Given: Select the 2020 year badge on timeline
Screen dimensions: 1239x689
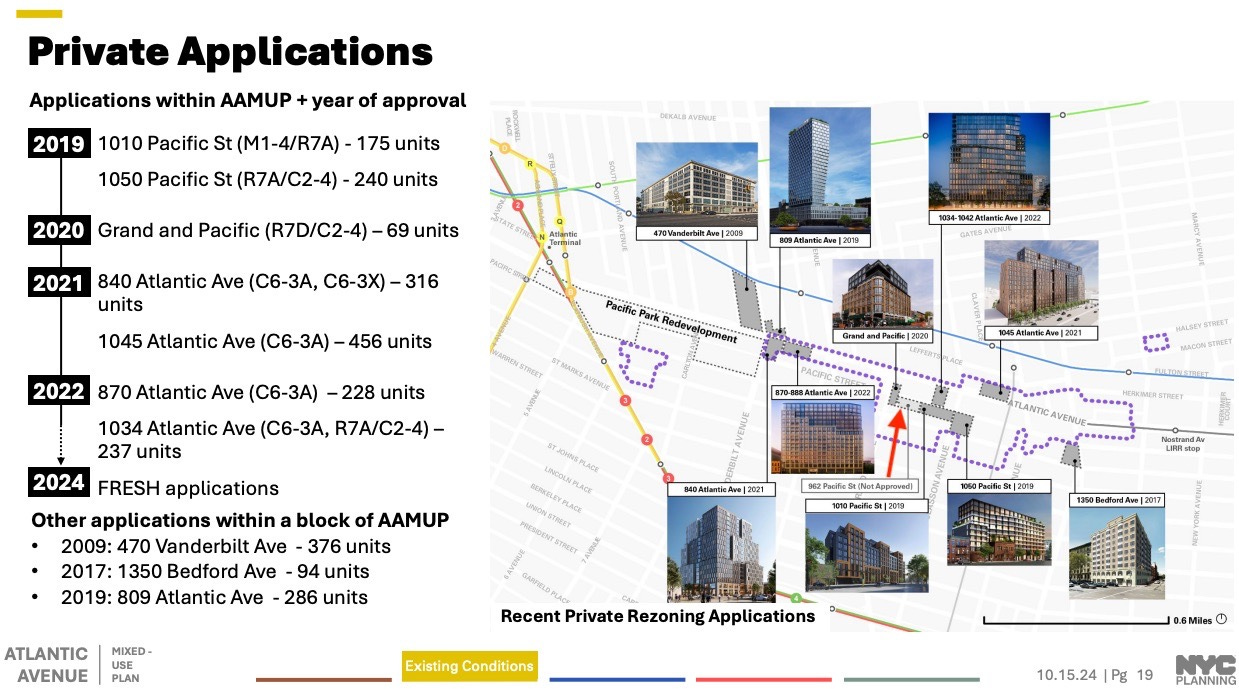Looking at the screenshot, I should tap(59, 231).
